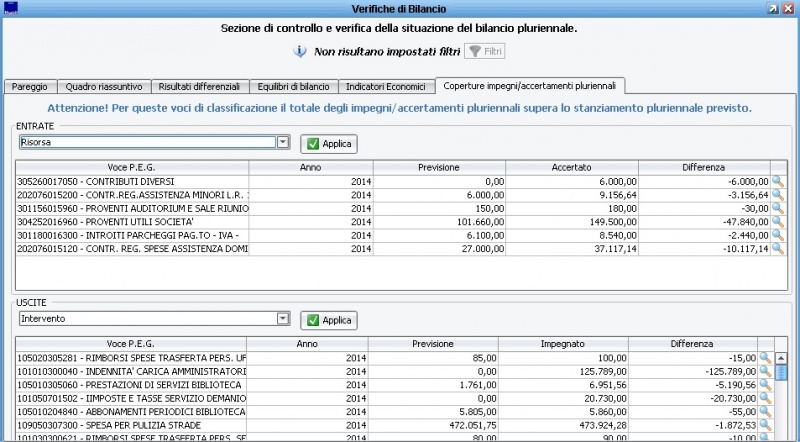
Task: Go to Indicatori Economici tab
Action: coord(386,87)
